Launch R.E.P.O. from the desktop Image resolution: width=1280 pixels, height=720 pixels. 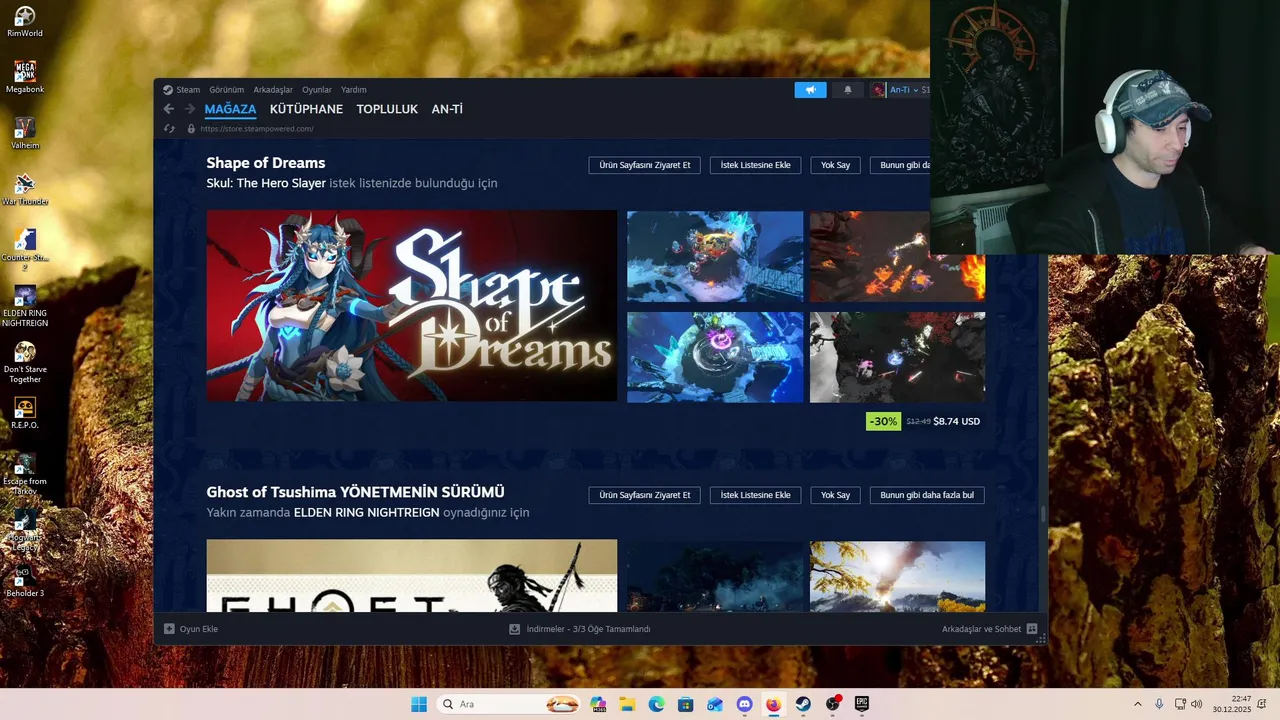[x=25, y=413]
